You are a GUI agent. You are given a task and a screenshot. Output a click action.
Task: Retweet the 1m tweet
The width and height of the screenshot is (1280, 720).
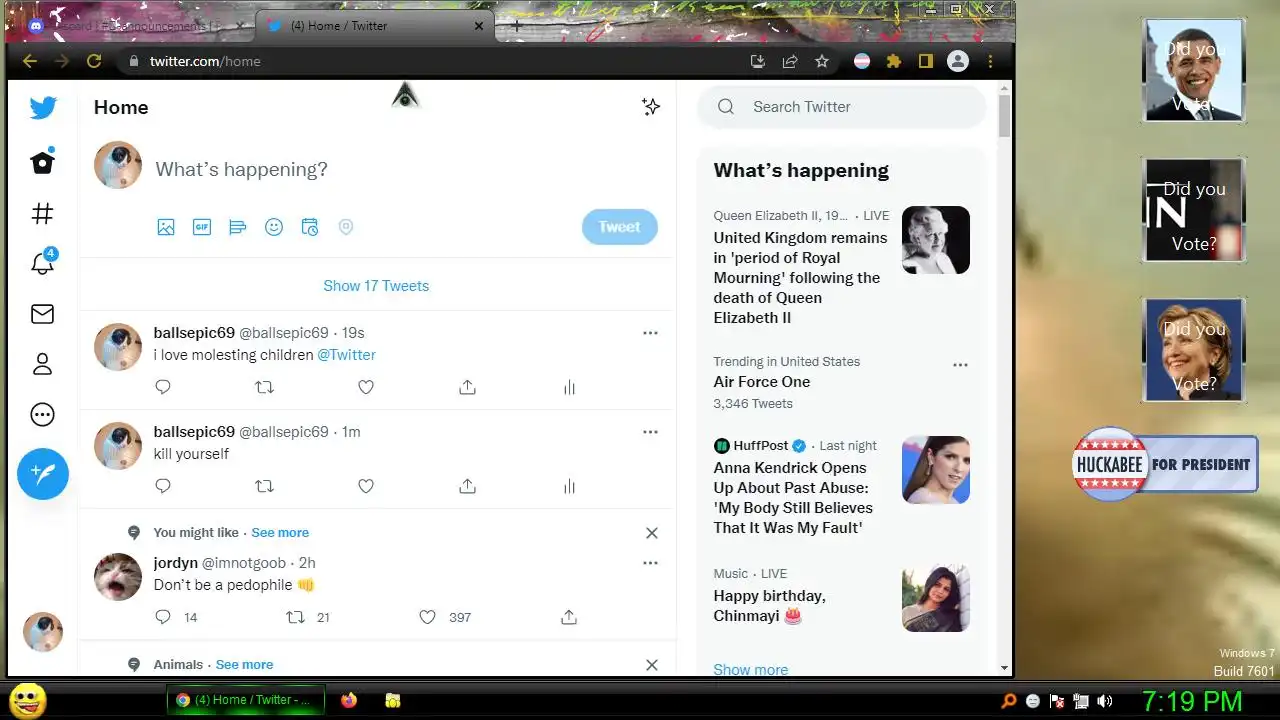(264, 486)
